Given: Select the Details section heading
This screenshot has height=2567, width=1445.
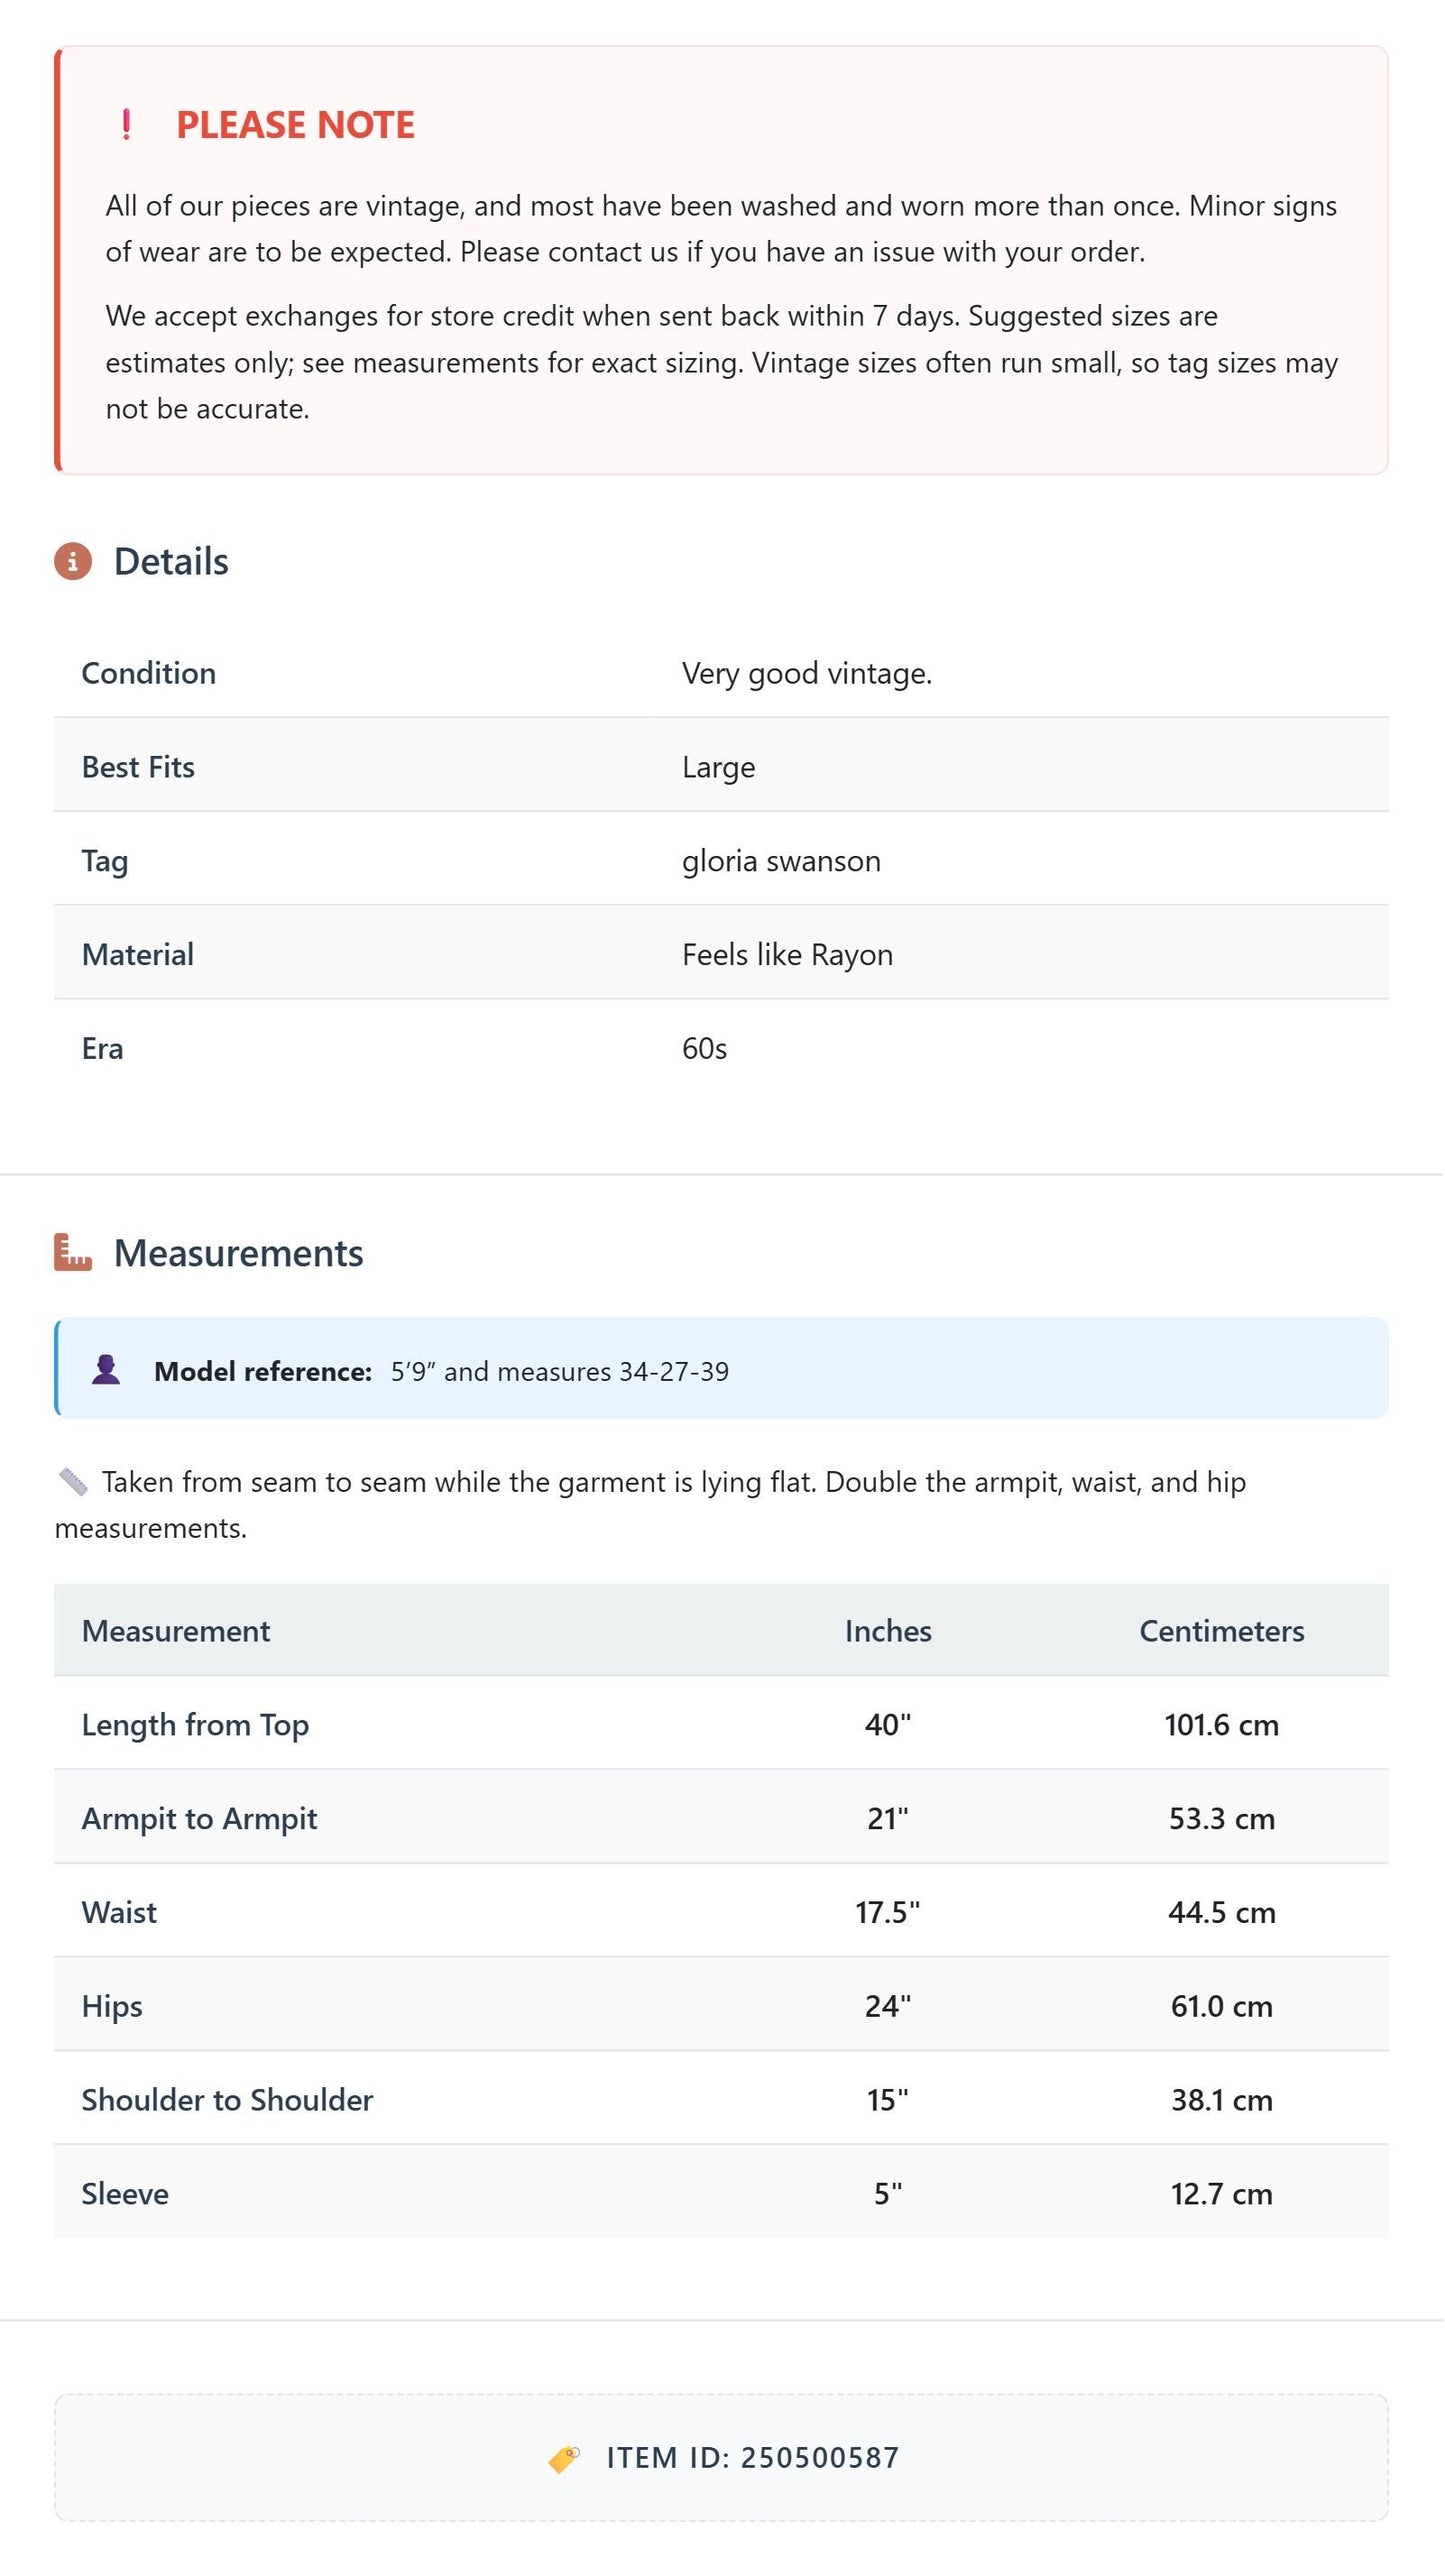Looking at the screenshot, I should (171, 562).
